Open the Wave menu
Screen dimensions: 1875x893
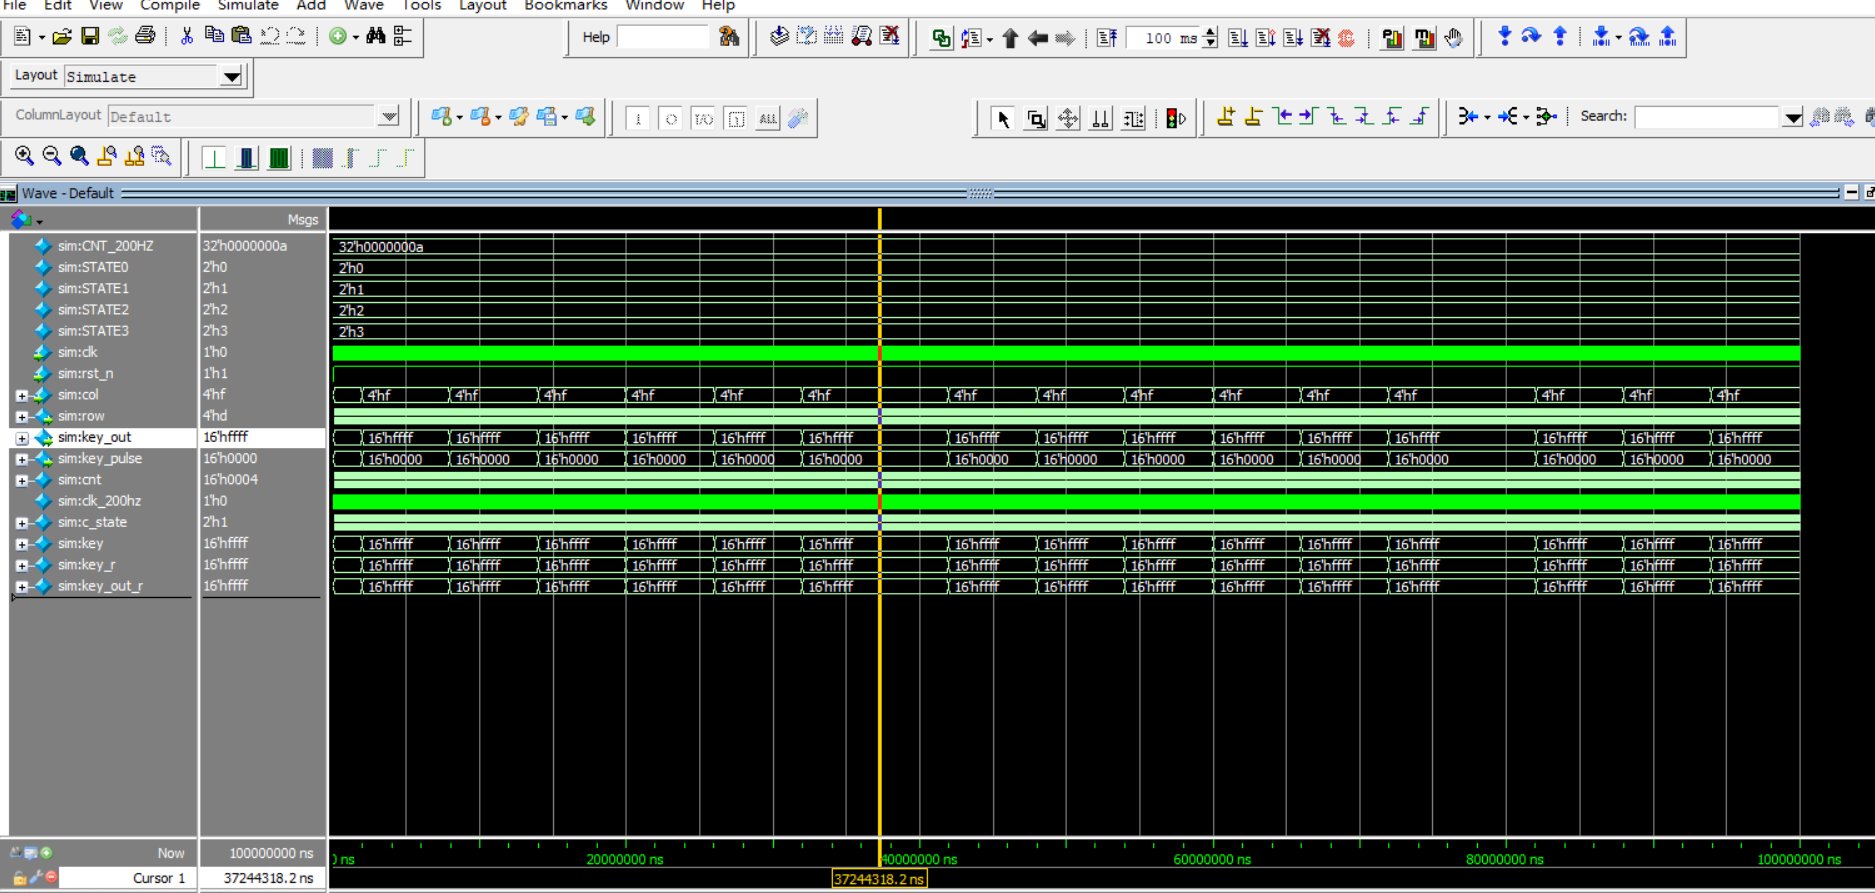point(364,5)
